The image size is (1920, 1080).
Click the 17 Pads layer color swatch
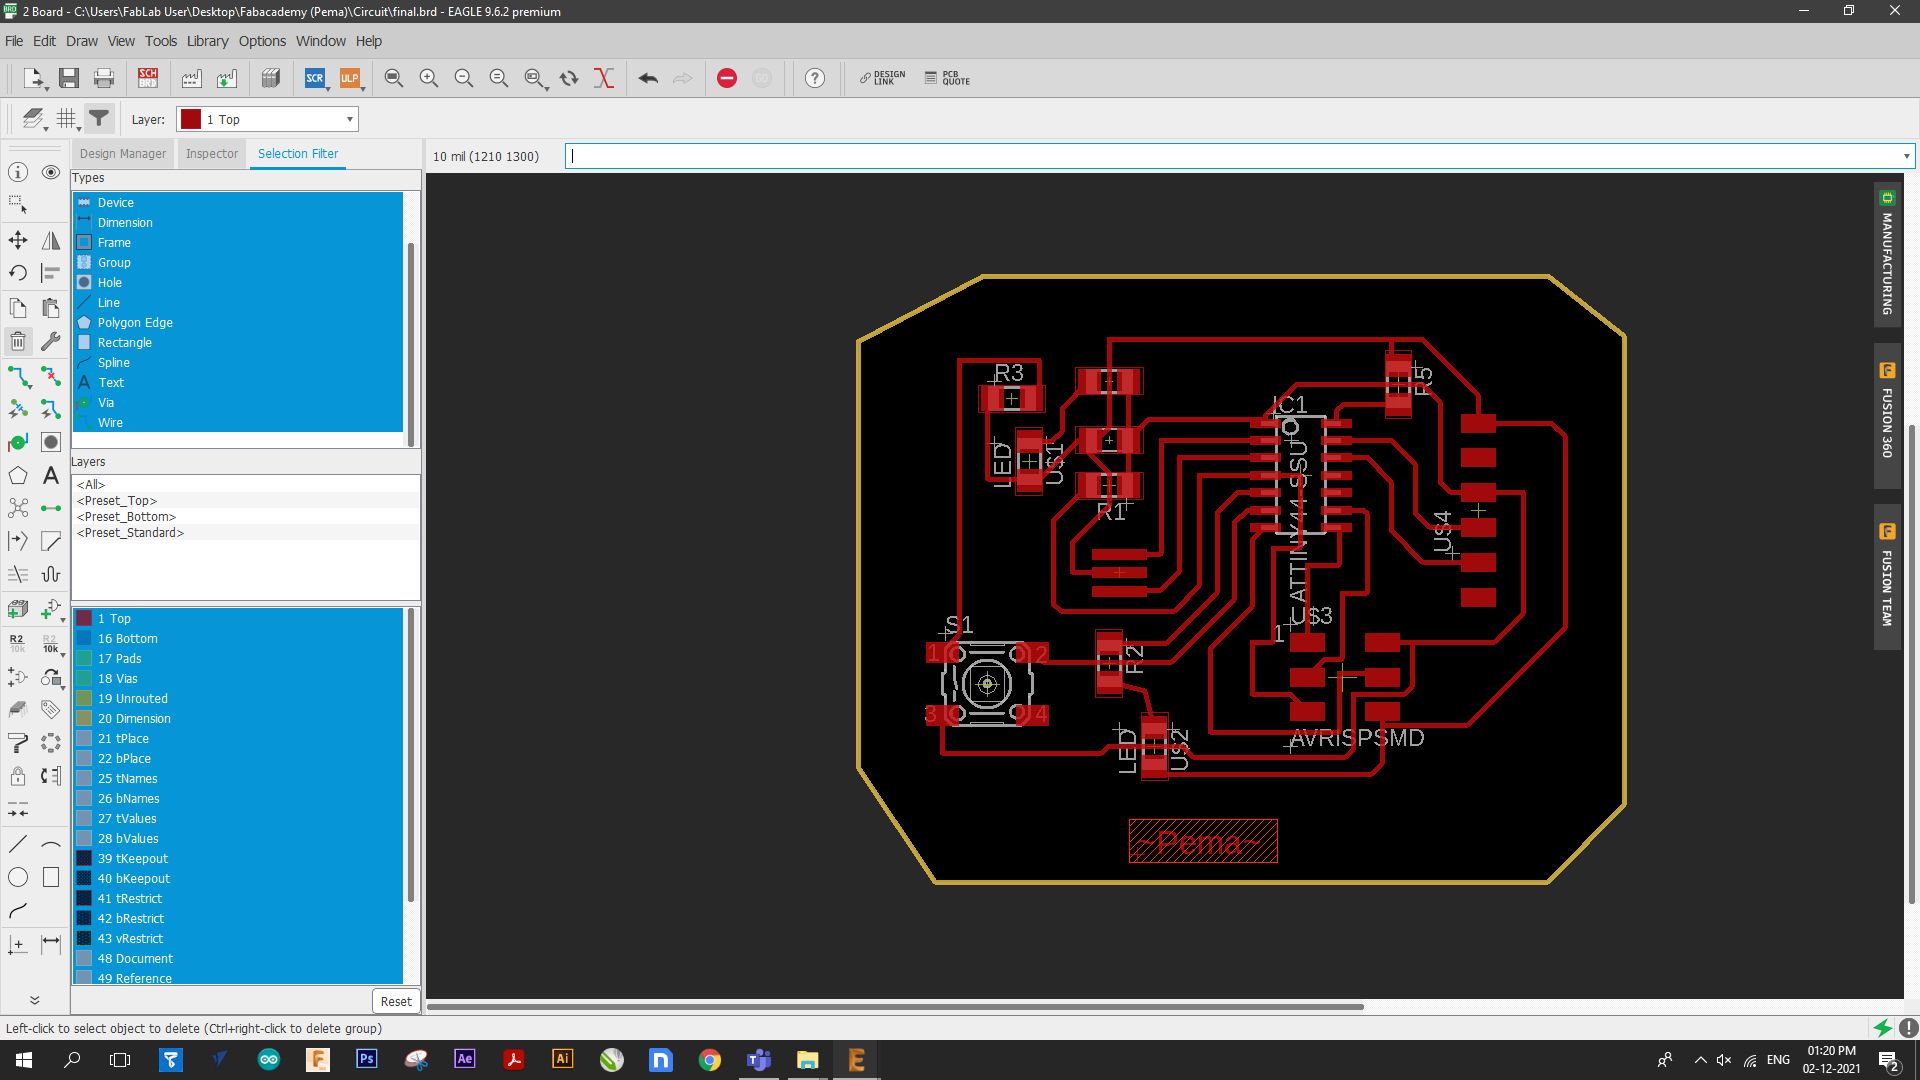tap(84, 658)
